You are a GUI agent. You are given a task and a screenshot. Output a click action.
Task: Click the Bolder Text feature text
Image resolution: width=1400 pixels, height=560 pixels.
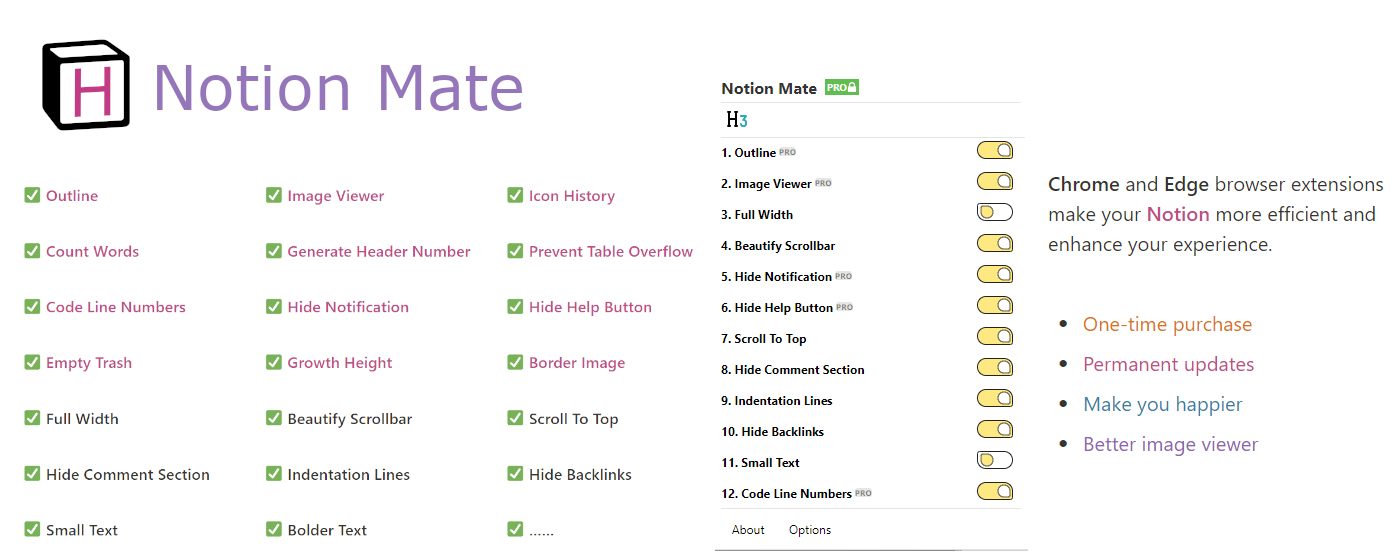pos(327,530)
